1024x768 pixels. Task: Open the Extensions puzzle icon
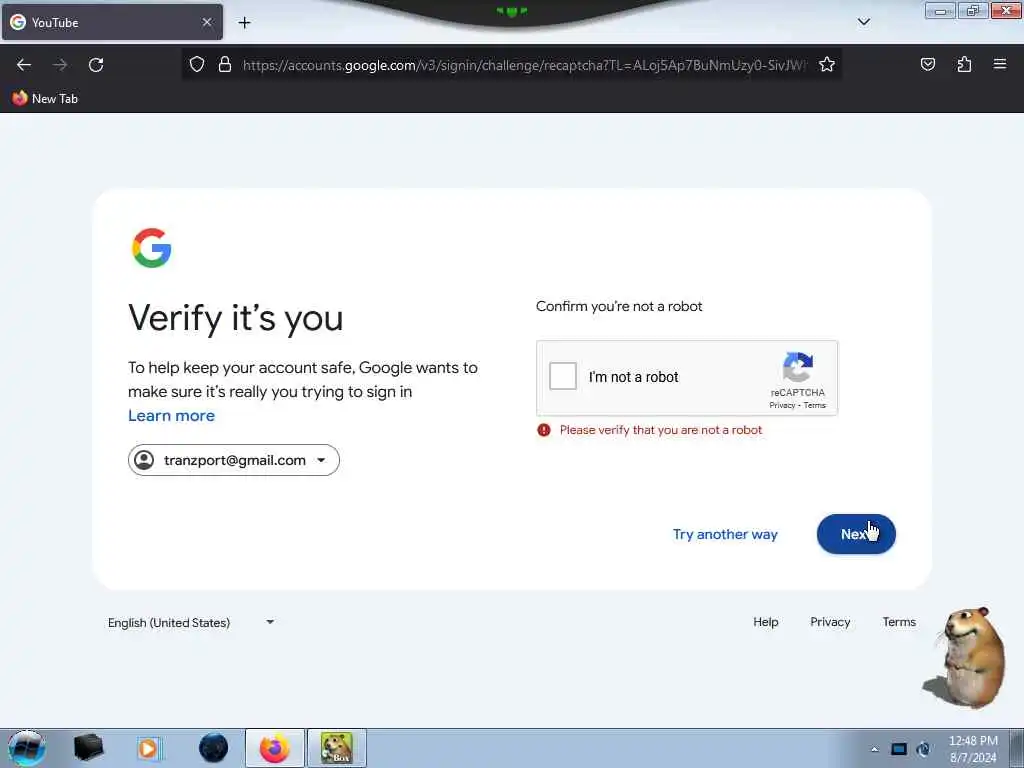click(964, 64)
